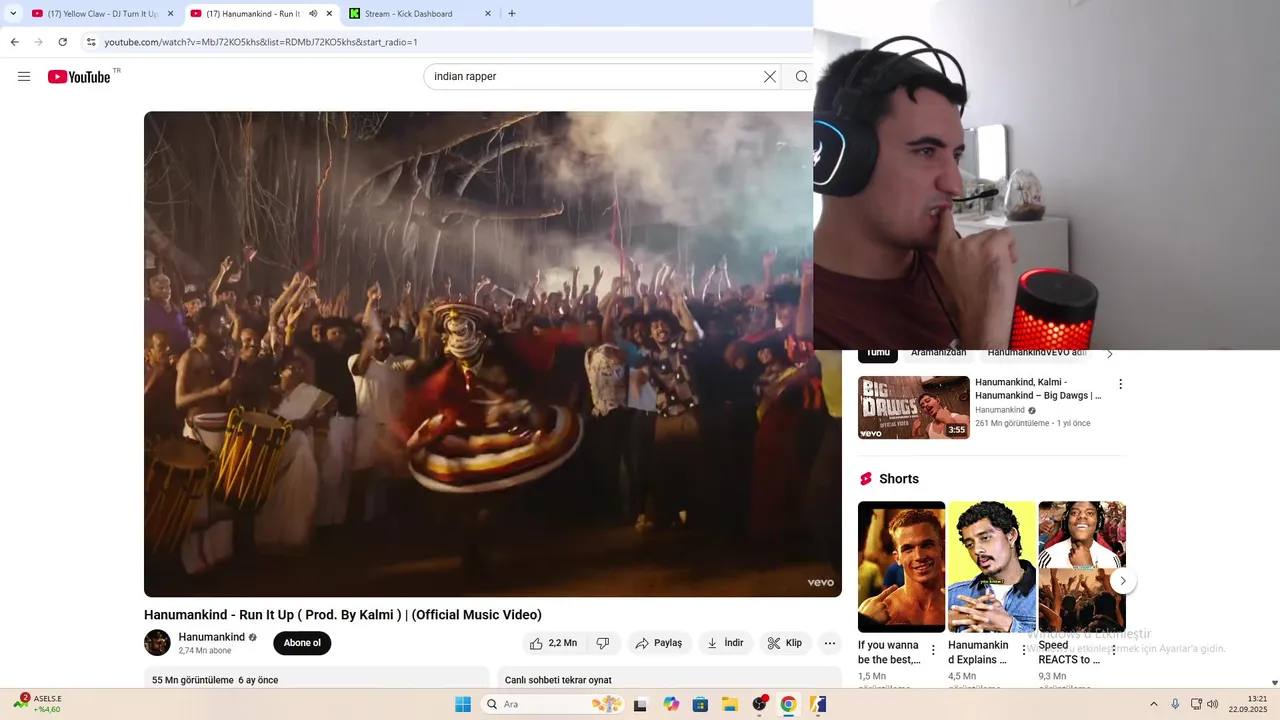This screenshot has width=1280, height=720.
Task: Reload the page
Action: point(63,42)
